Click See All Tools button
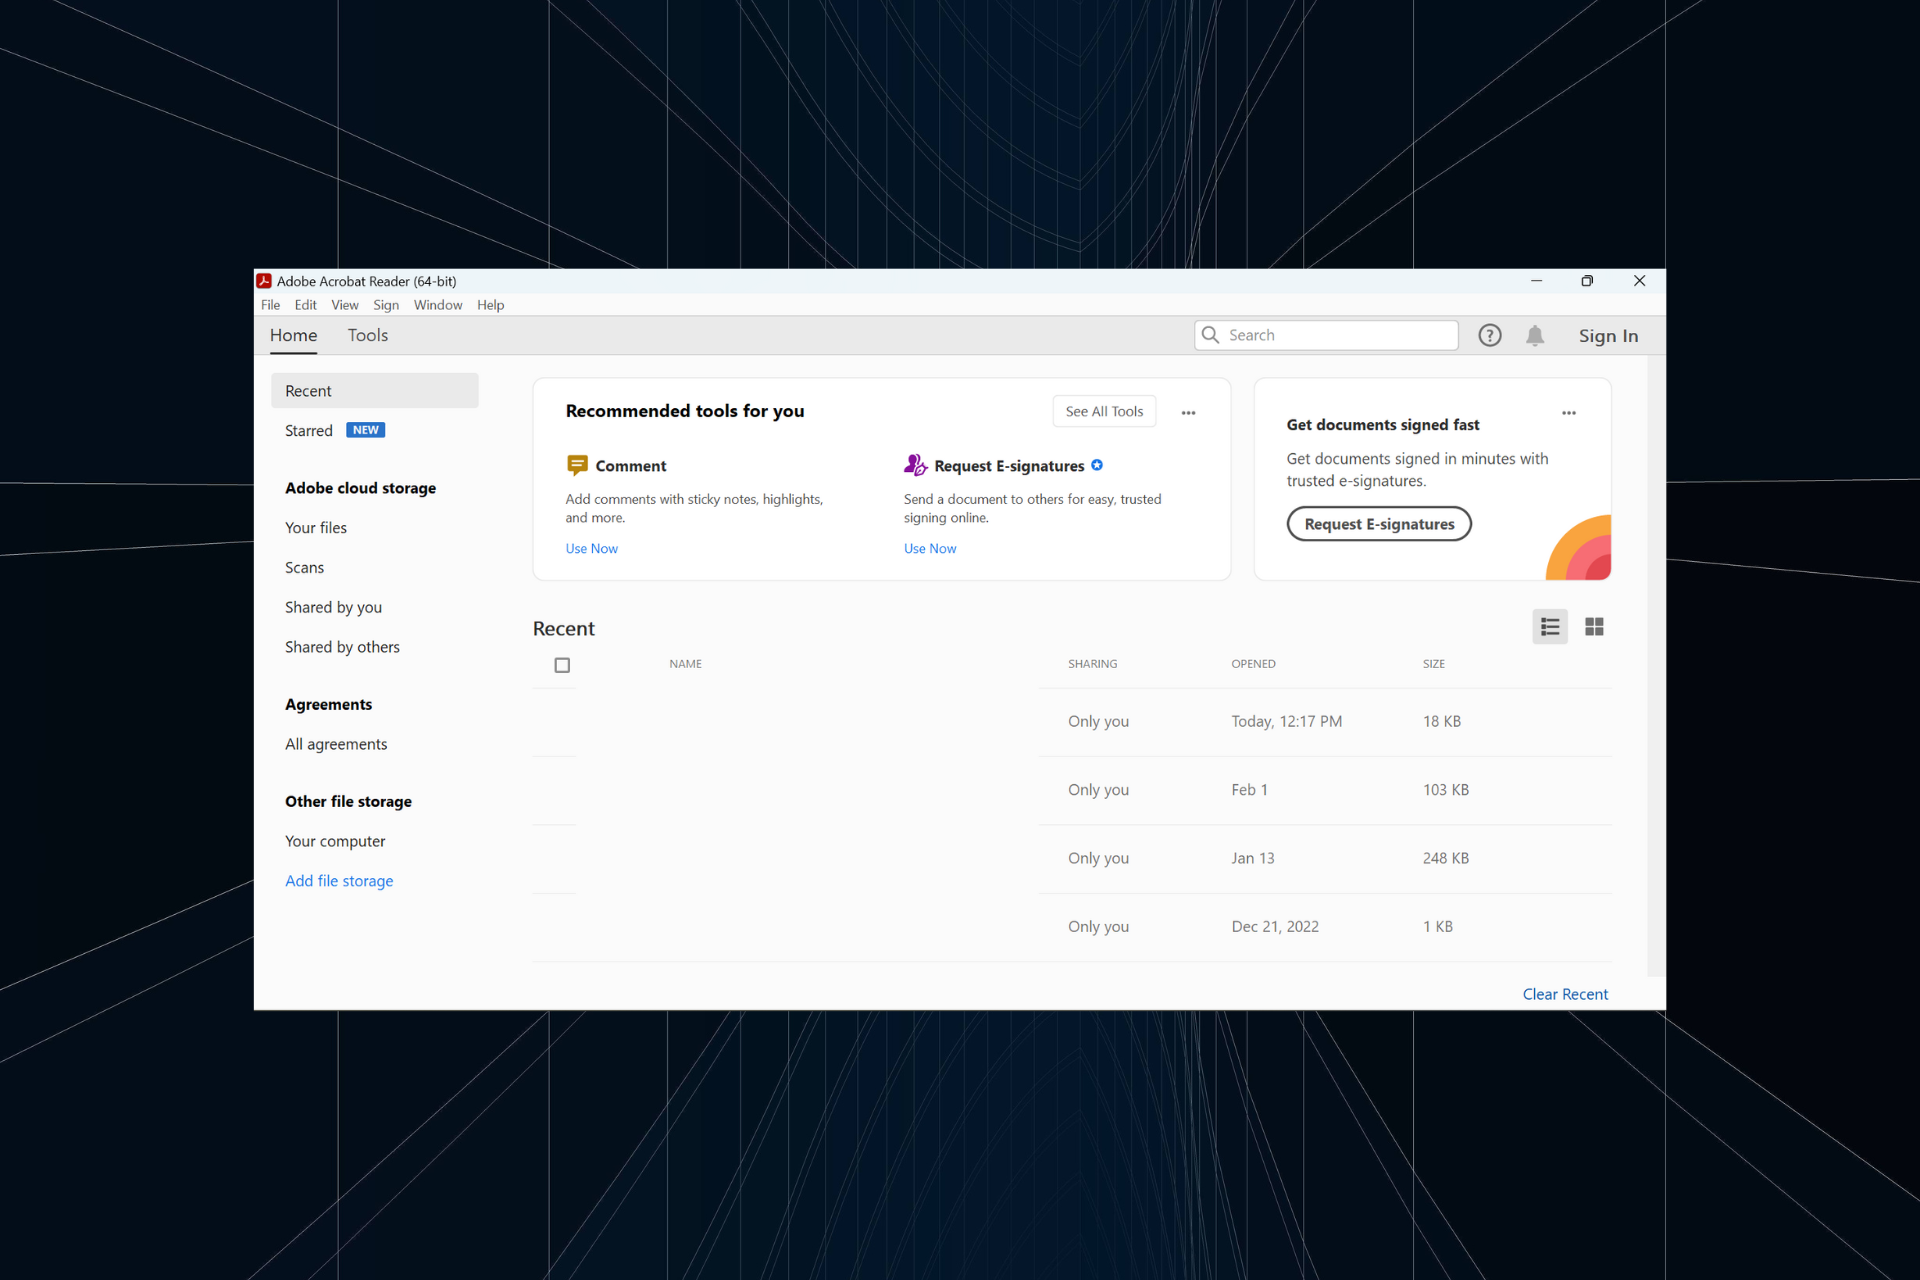This screenshot has width=1920, height=1280. click(1104, 411)
